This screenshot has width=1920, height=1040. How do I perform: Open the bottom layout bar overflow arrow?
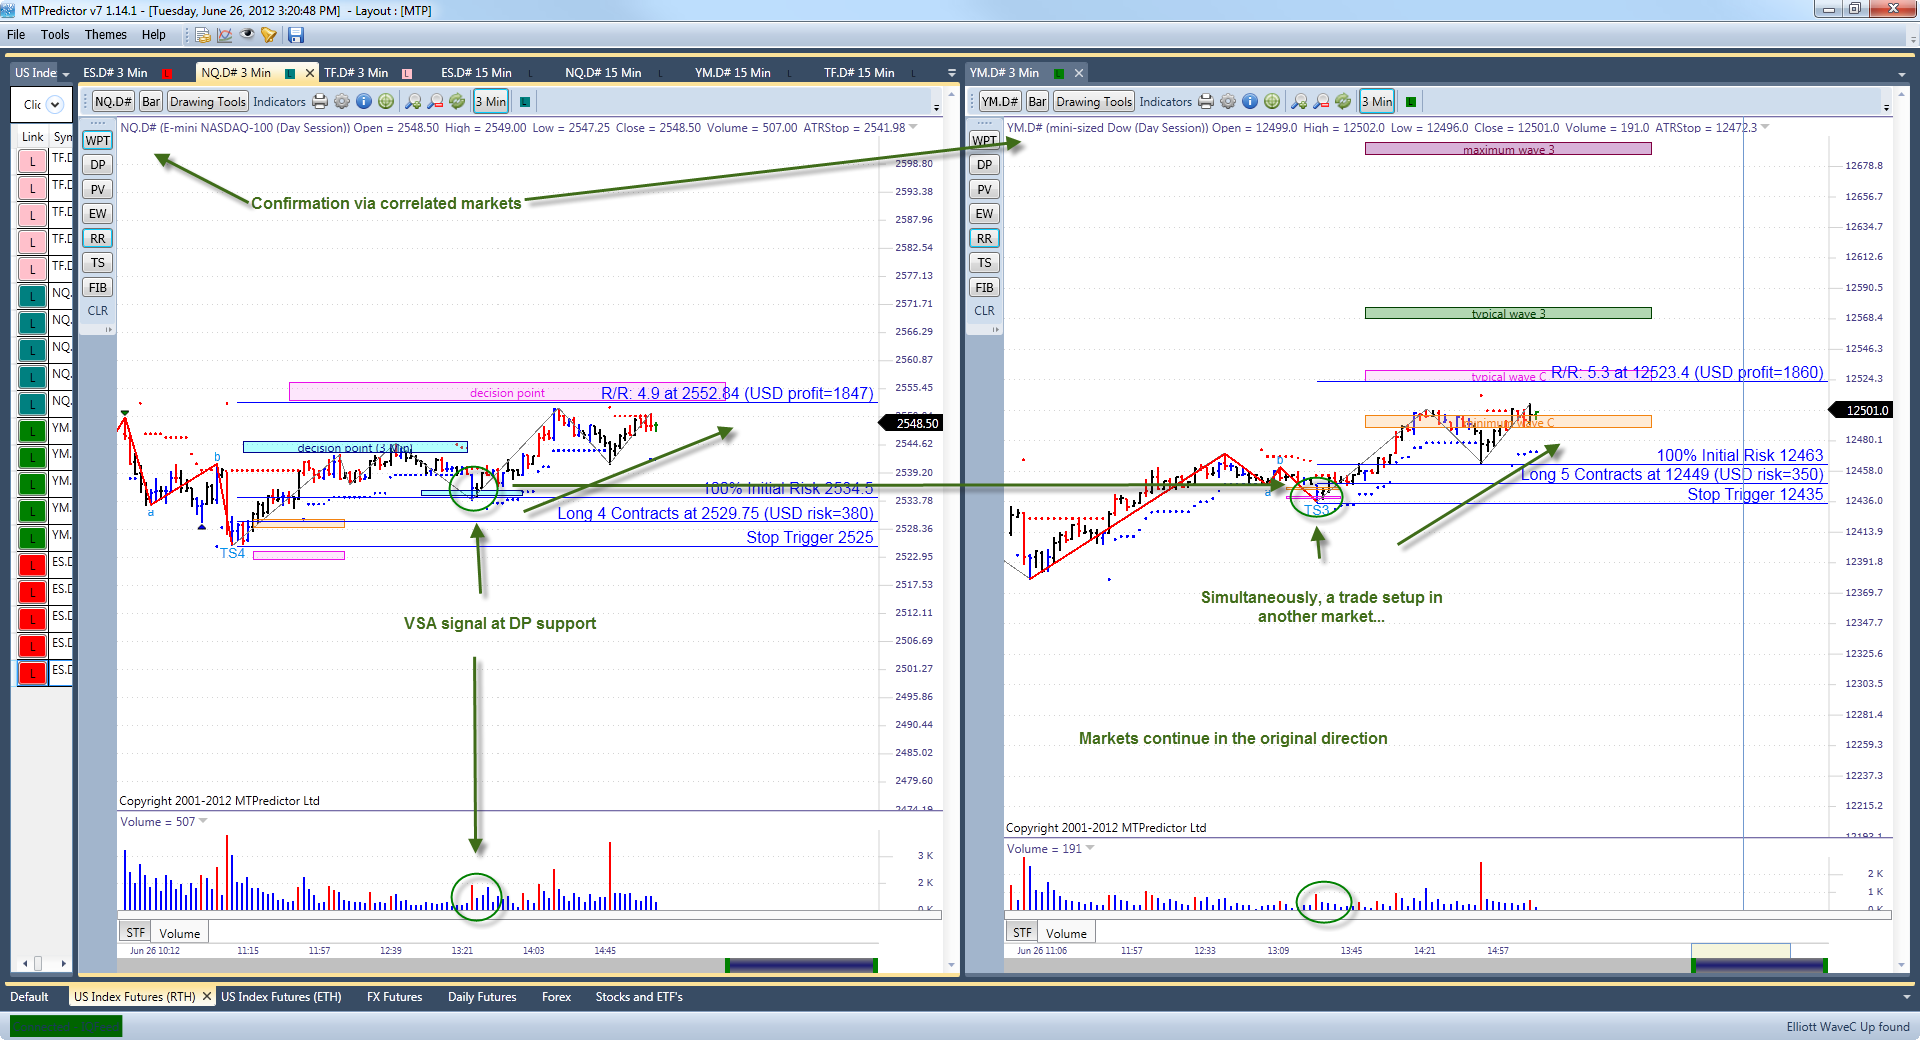coord(1906,997)
